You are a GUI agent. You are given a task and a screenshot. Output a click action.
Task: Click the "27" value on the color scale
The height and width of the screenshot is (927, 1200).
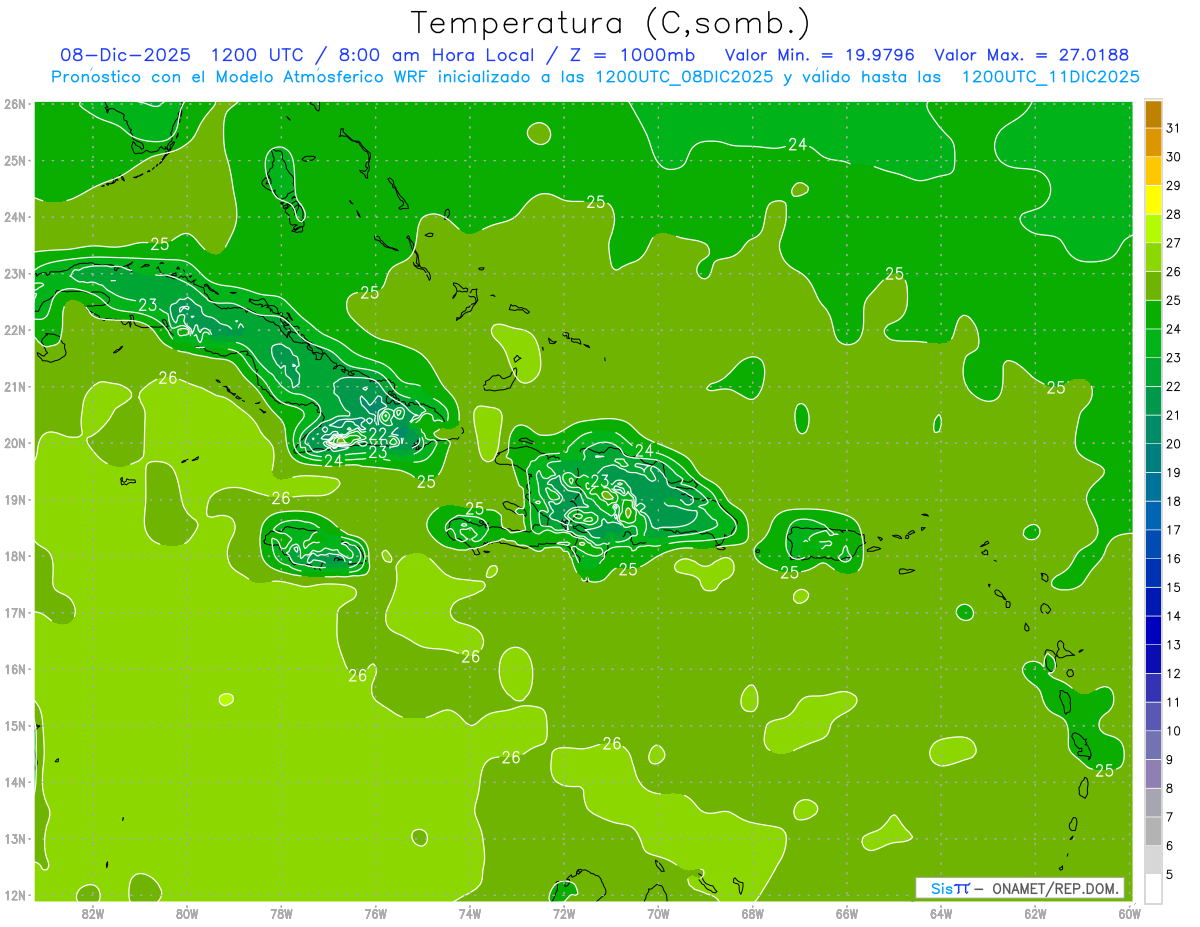pyautogui.click(x=1173, y=243)
